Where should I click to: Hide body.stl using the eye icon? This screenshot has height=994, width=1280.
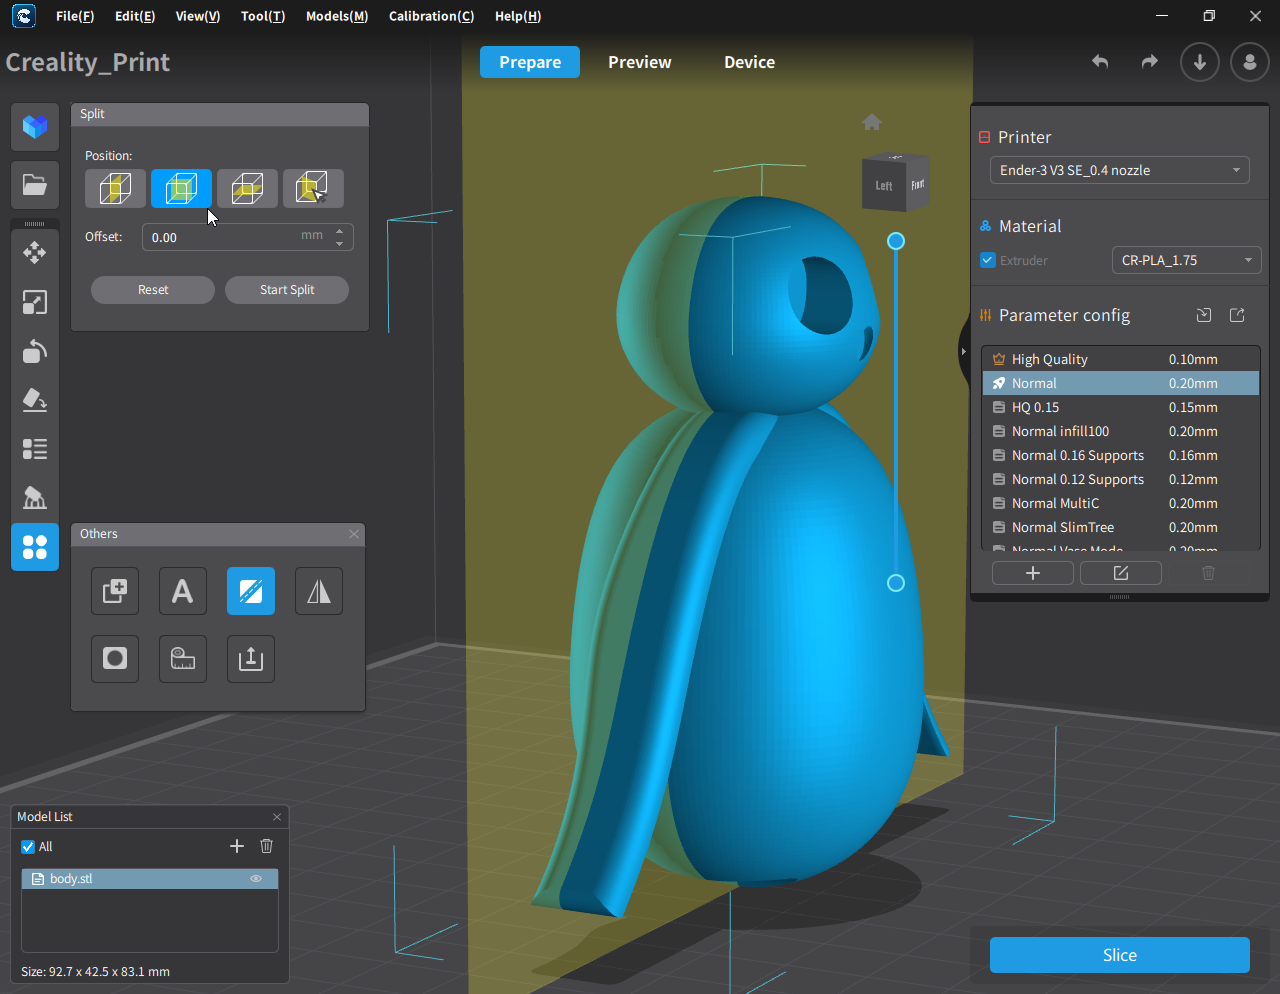tap(256, 879)
